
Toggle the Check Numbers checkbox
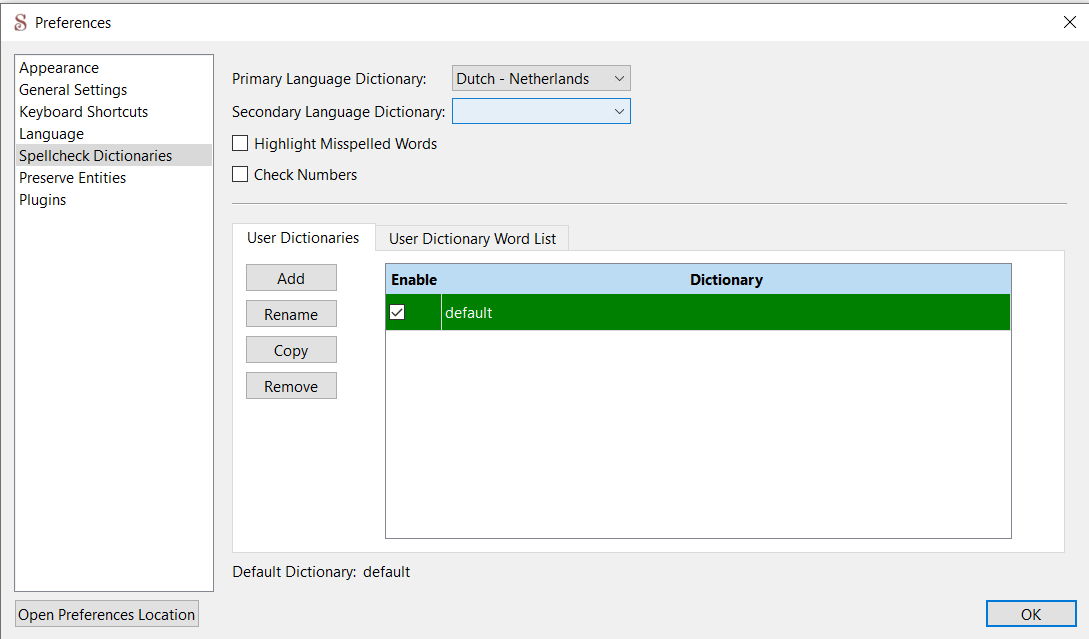click(240, 175)
